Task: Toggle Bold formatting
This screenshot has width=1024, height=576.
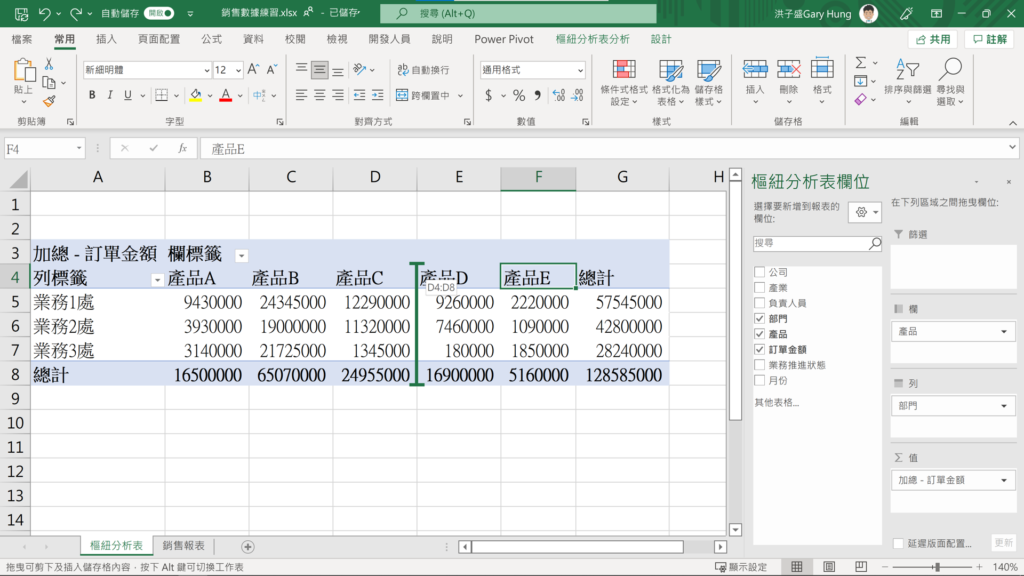Action: [x=92, y=95]
